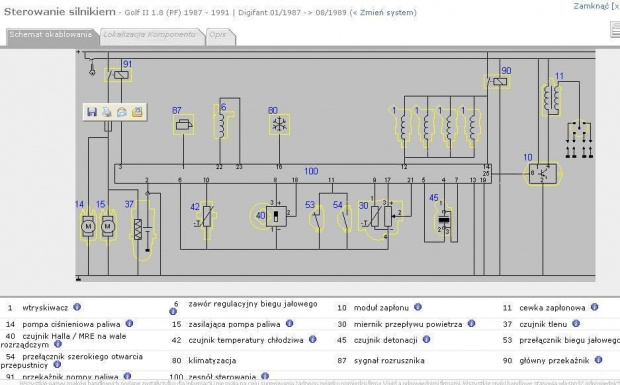This screenshot has height=385, width=620.
Task: Close the window via Zamknąć link
Action: pyautogui.click(x=591, y=6)
